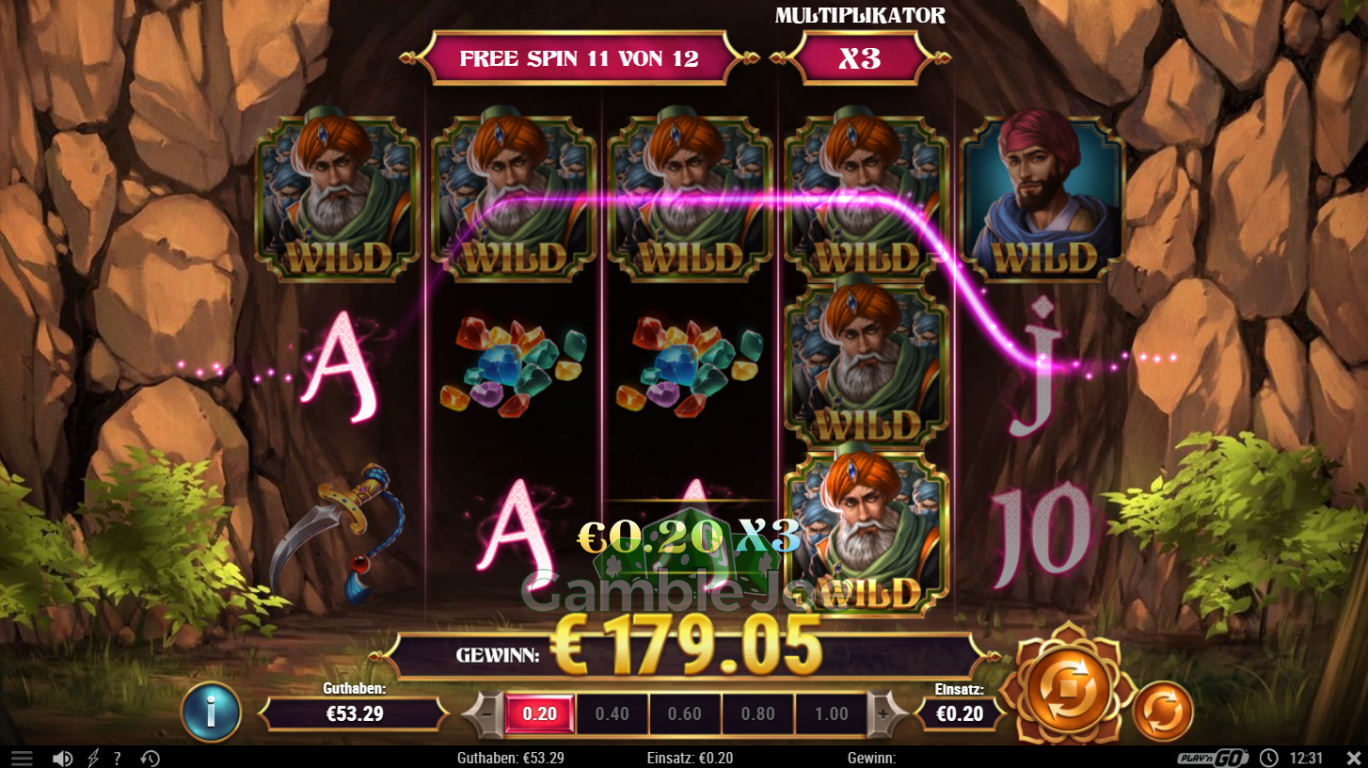This screenshot has height=768, width=1368.
Task: Toggle fast play lightning icon
Action: click(94, 758)
